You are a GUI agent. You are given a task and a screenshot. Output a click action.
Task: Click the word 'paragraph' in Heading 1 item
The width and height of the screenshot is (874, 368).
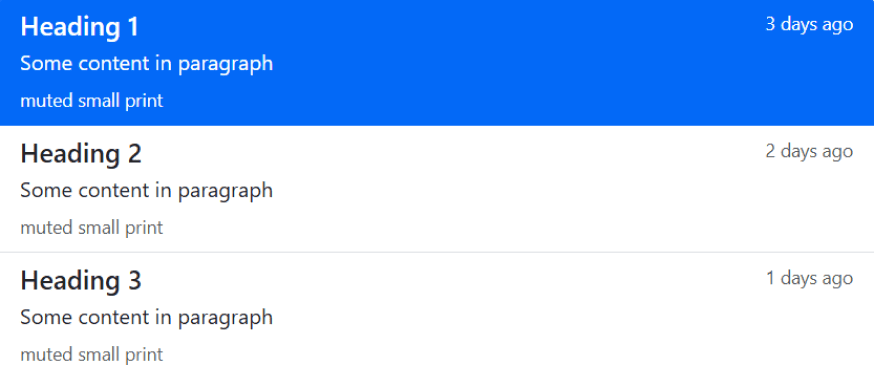click(x=226, y=65)
